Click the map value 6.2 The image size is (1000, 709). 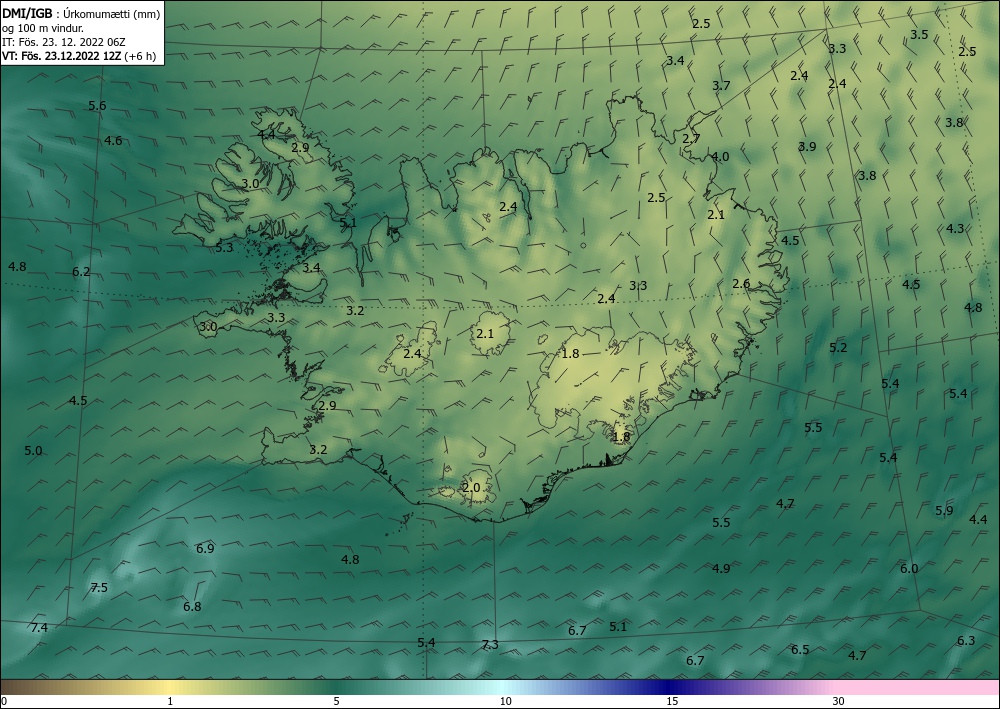(81, 272)
